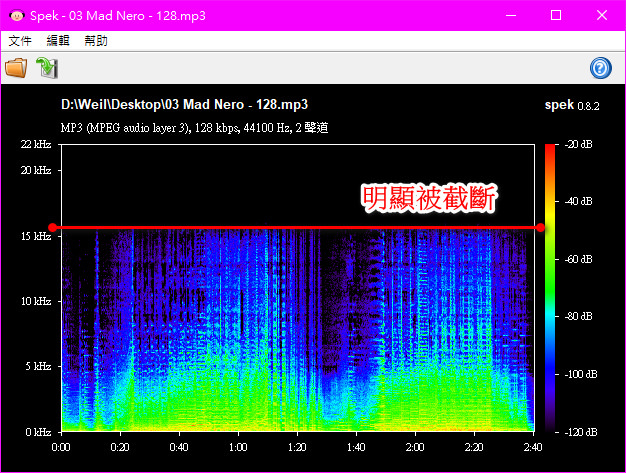Click the Spek app icon in title bar
Viewport: 626px width, 473px height.
(x=15, y=15)
